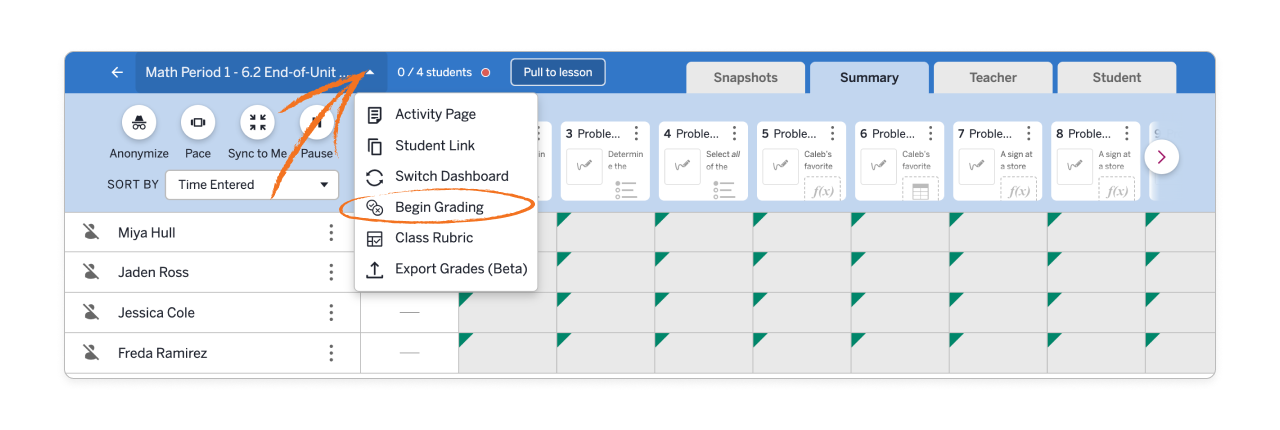The image size is (1280, 430).
Task: Open the Sort By dropdown
Action: pyautogui.click(x=252, y=185)
